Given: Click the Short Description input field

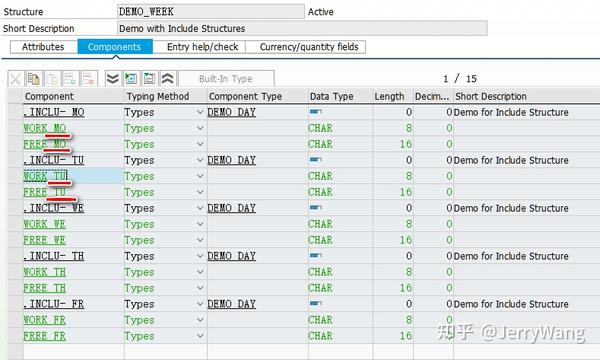Looking at the screenshot, I should (x=302, y=28).
